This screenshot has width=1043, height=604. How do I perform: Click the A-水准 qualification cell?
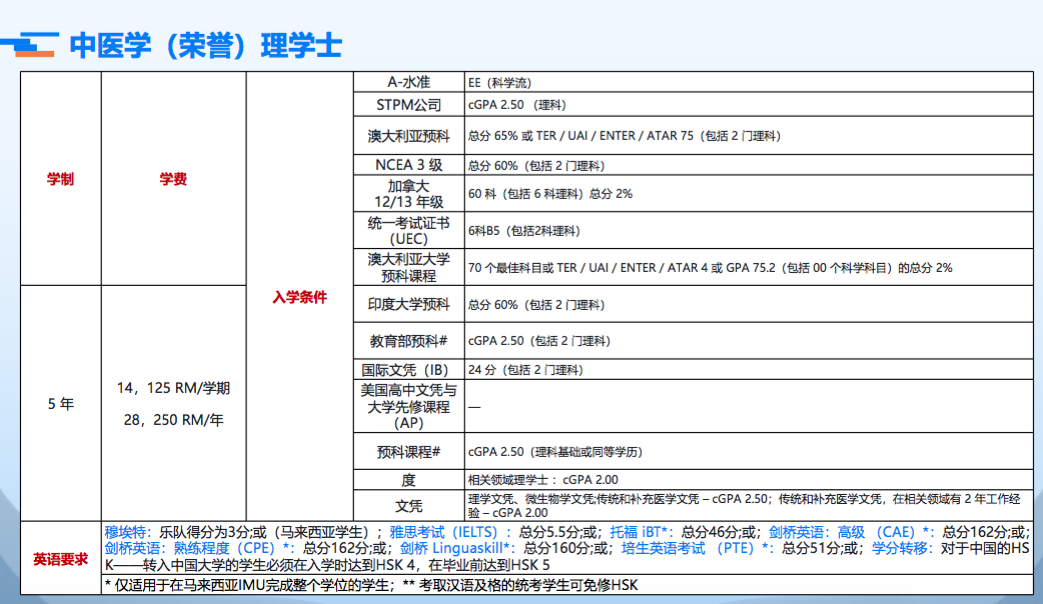408,82
